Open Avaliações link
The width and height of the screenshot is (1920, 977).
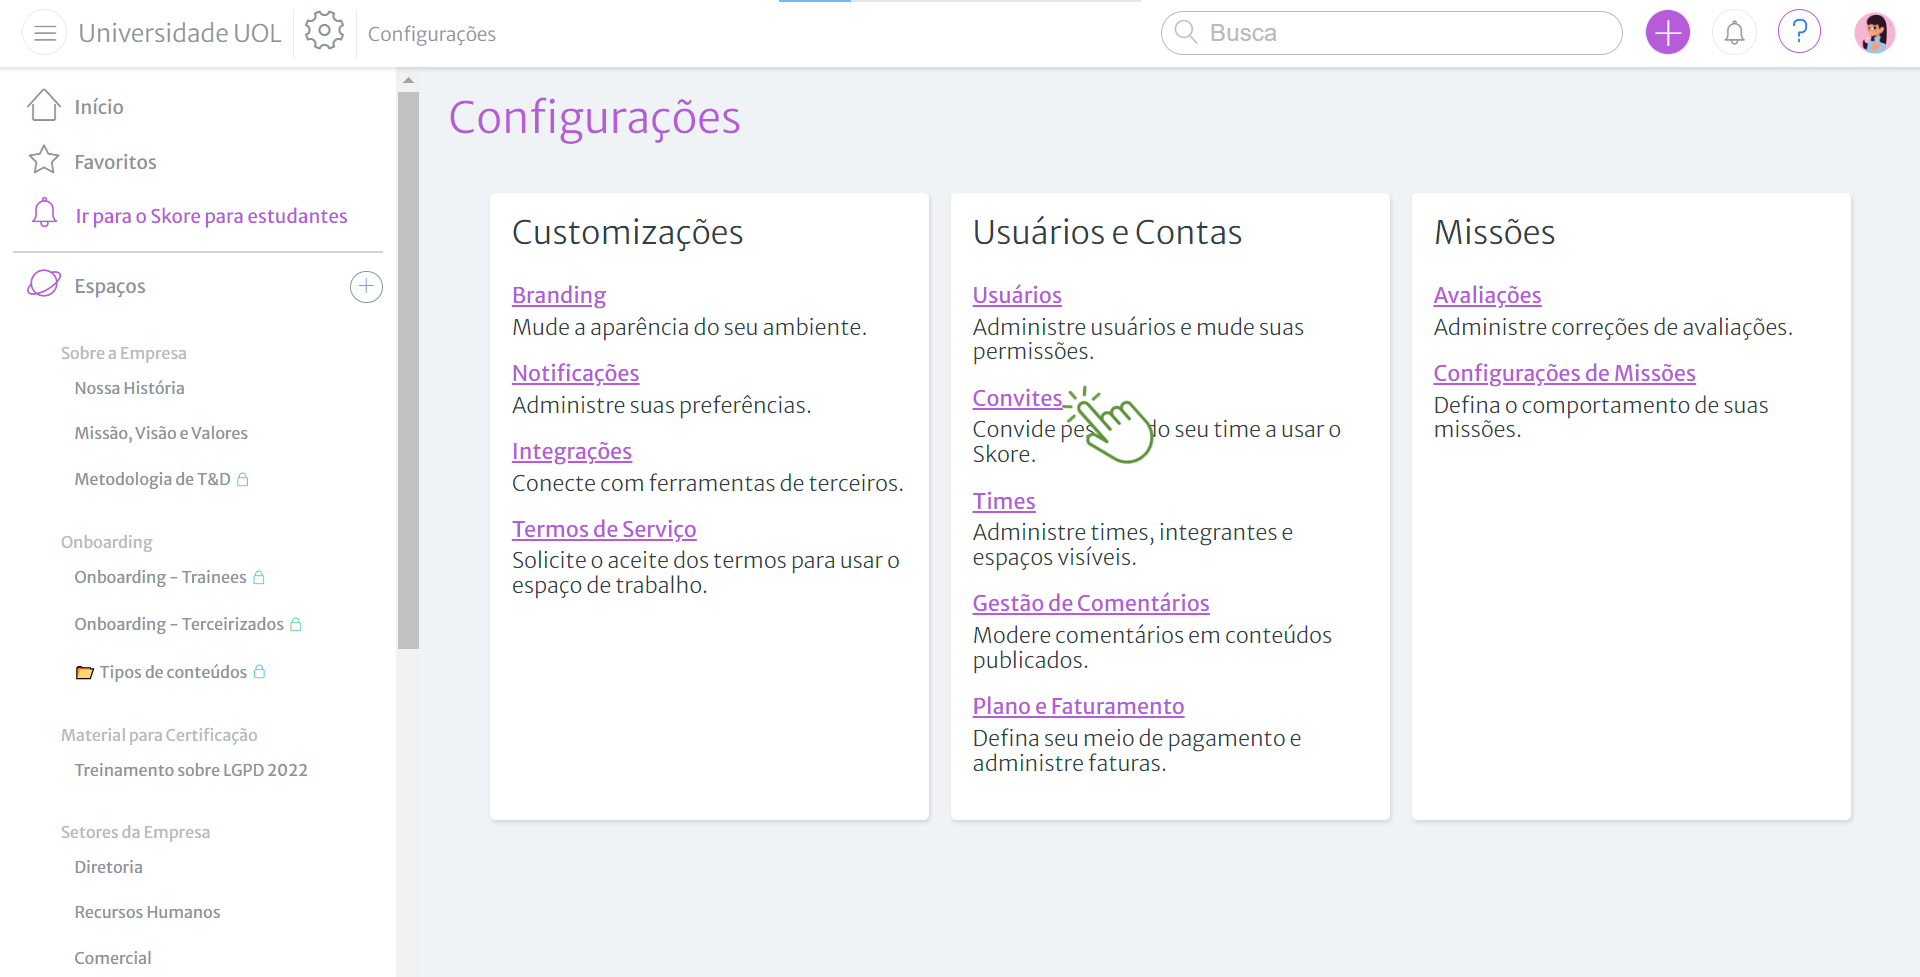(1487, 295)
